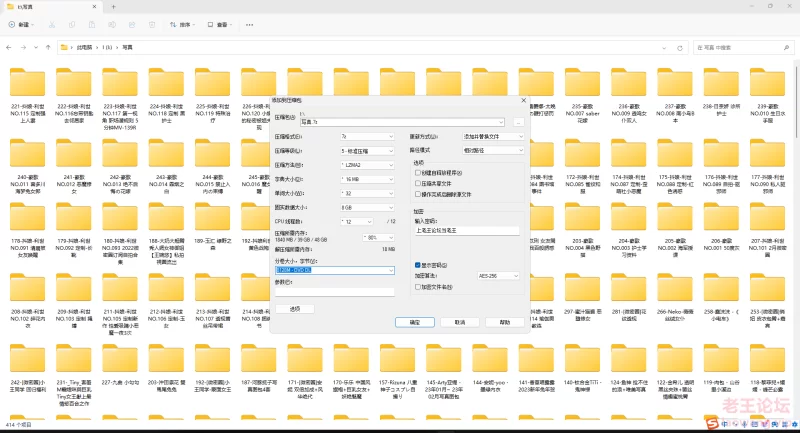The height and width of the screenshot is (433, 800).
Task: Open word size dropdown showing 32
Action: pyautogui.click(x=367, y=193)
